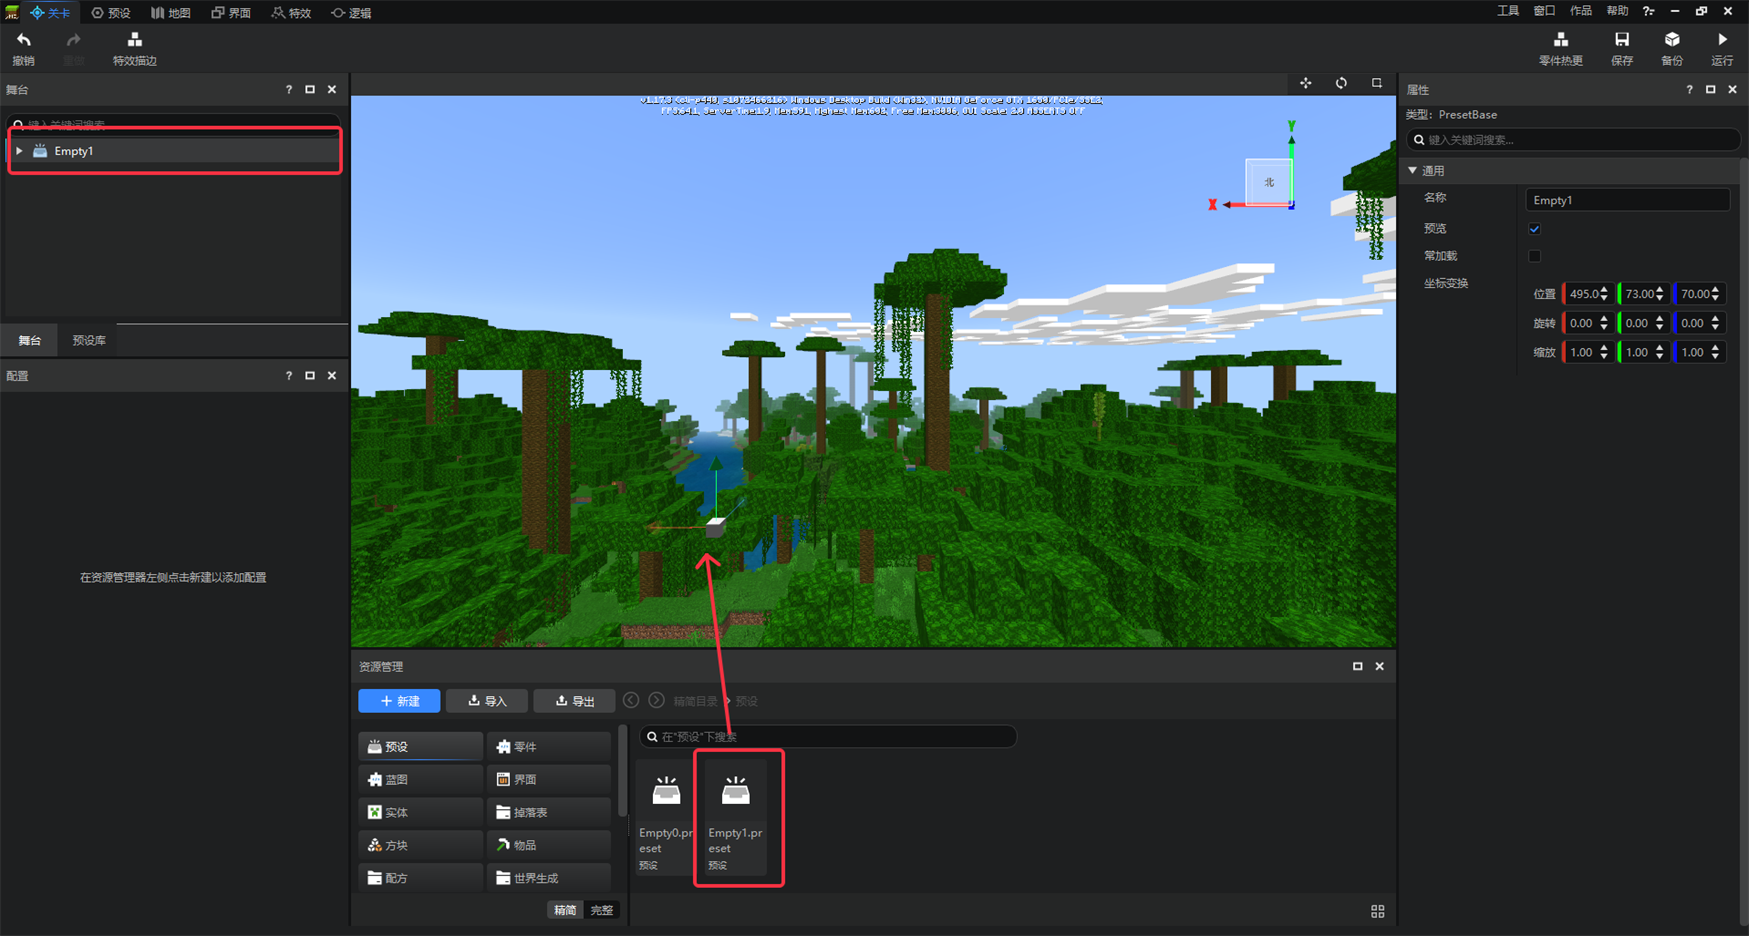This screenshot has height=936, width=1749.
Task: Select the white cube gizmo in viewport
Action: [x=715, y=527]
